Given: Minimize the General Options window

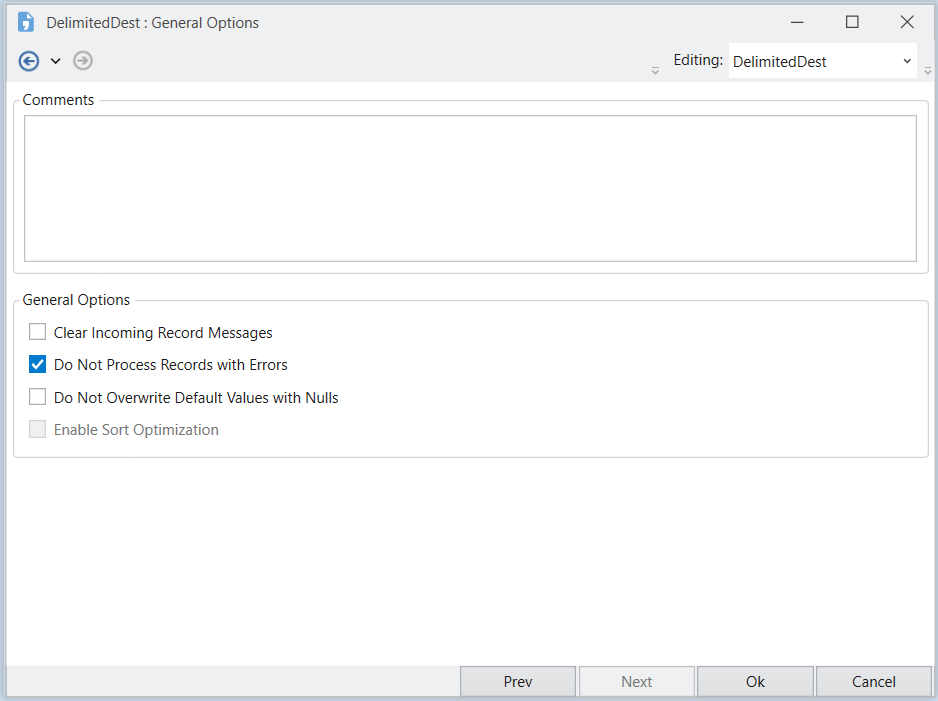Looking at the screenshot, I should coord(798,22).
